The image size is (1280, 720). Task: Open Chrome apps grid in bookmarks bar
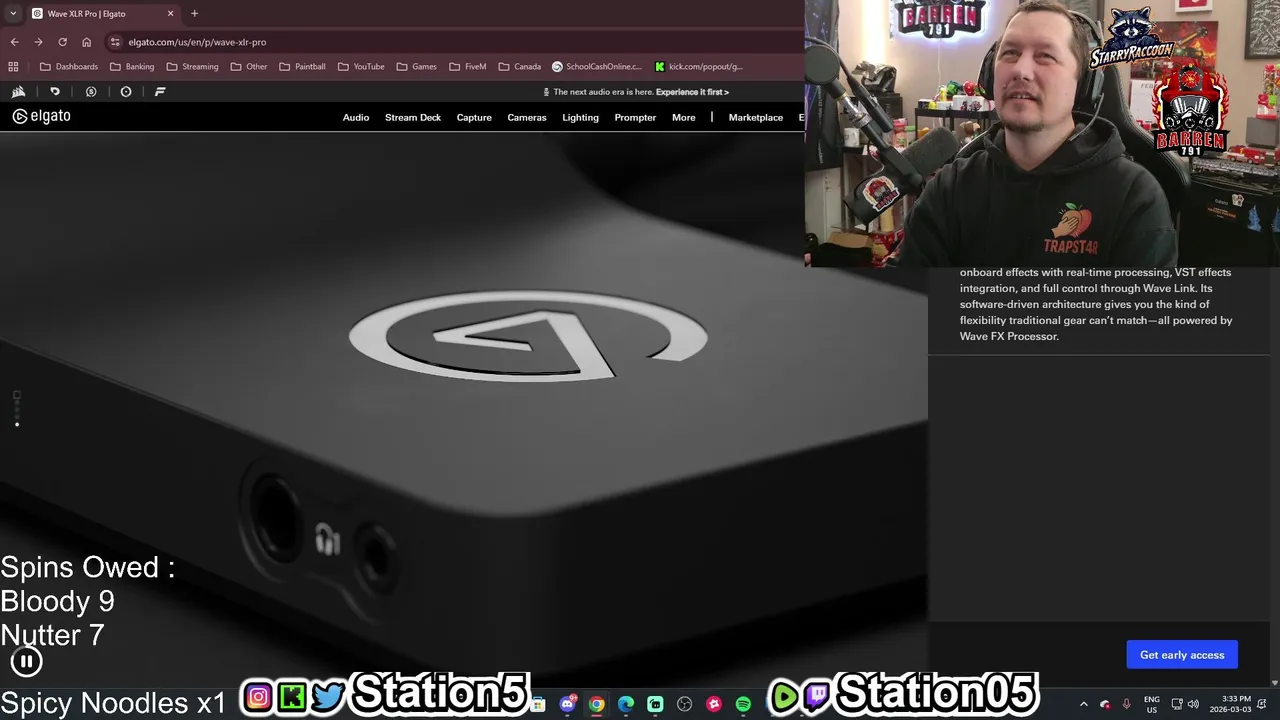[x=13, y=67]
